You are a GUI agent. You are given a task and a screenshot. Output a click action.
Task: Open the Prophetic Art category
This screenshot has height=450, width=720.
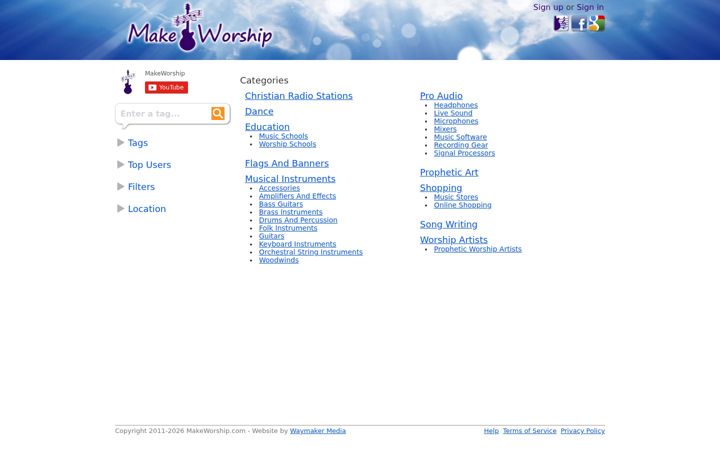point(449,173)
